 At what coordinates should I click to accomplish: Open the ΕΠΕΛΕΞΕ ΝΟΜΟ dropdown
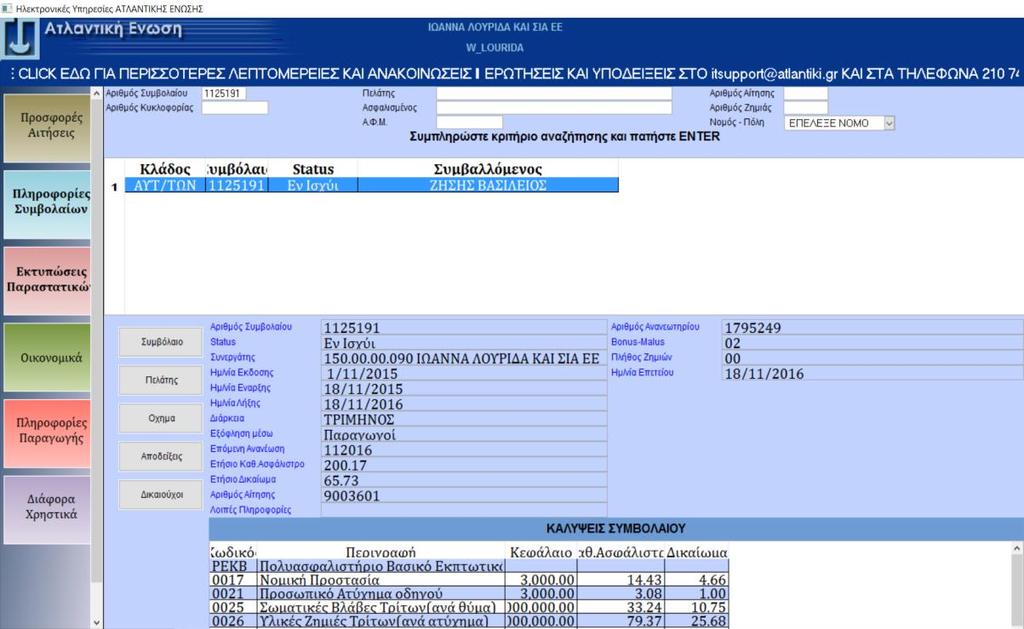[839, 123]
